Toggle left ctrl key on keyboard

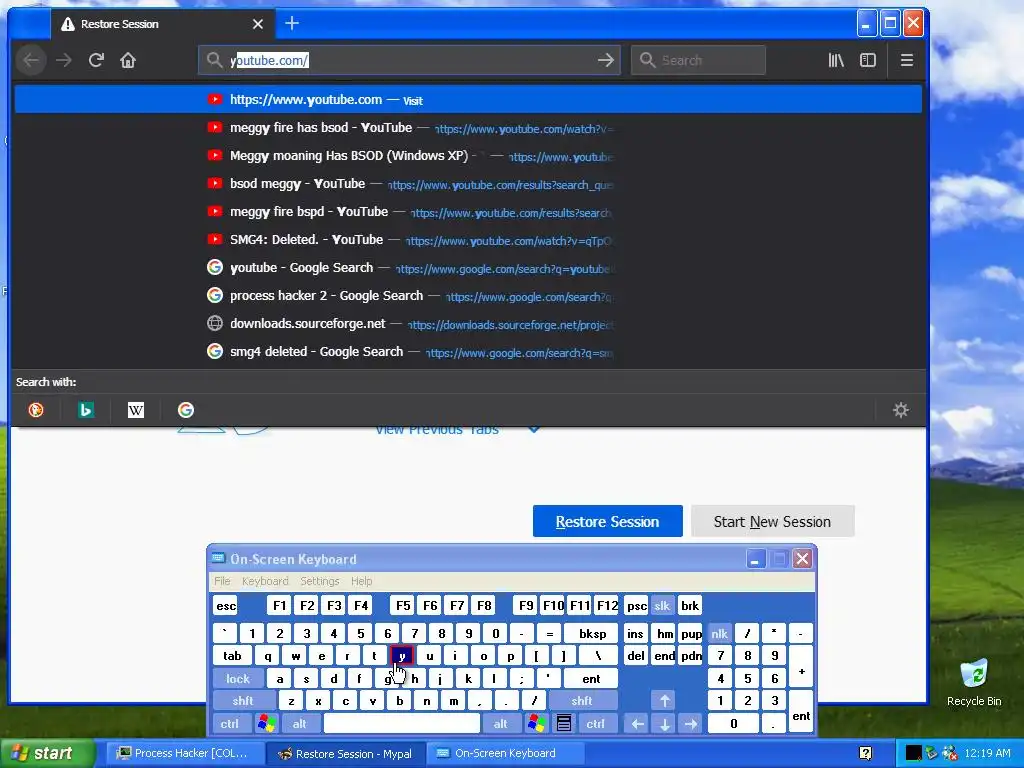(x=229, y=724)
